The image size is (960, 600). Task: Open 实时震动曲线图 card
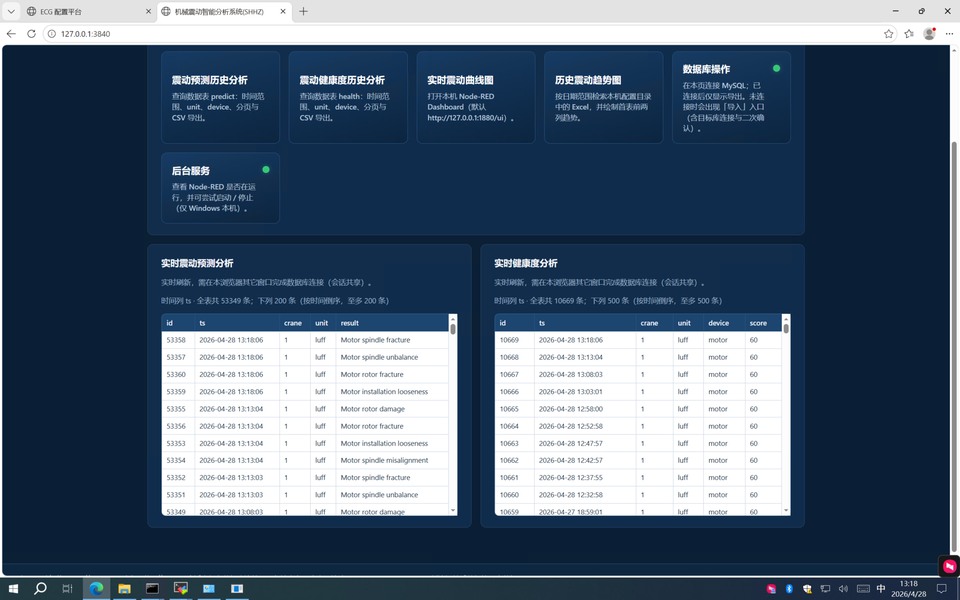click(476, 97)
